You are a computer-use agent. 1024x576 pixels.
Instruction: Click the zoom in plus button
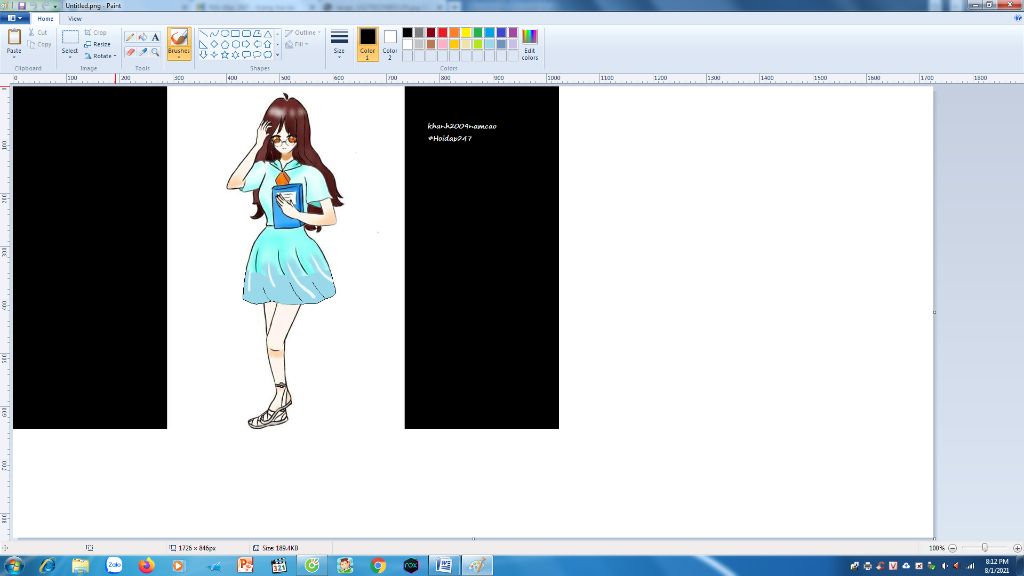pyautogui.click(x=1017, y=548)
